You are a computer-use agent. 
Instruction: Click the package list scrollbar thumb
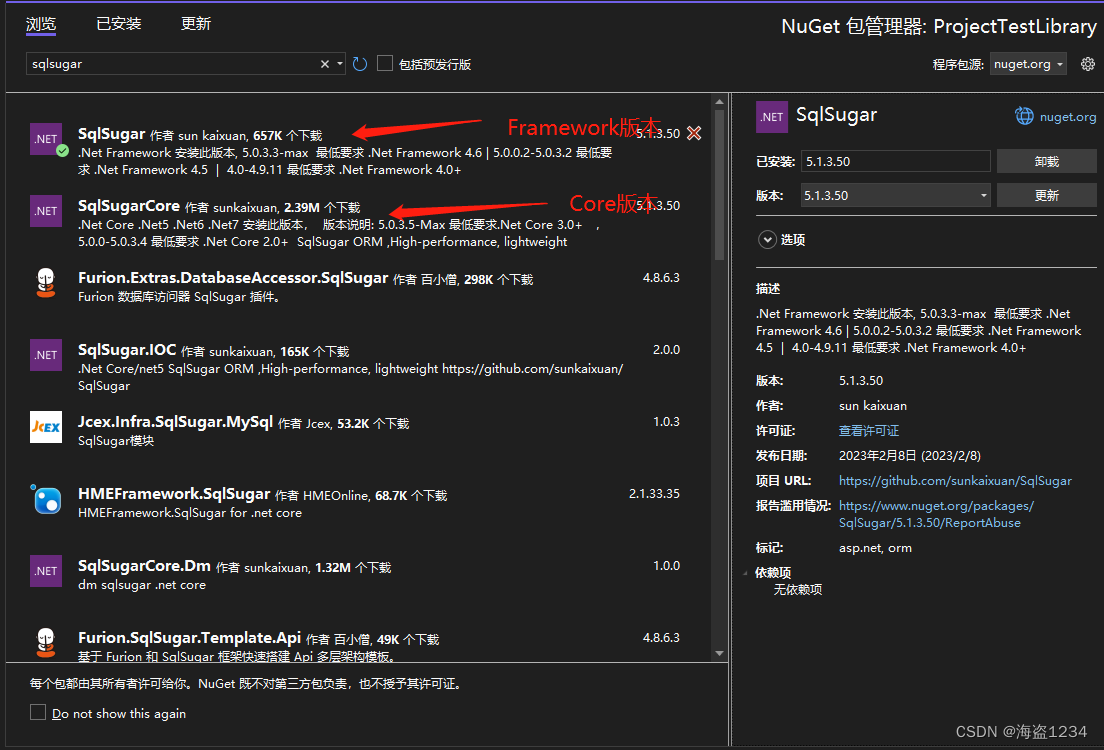pyautogui.click(x=719, y=185)
